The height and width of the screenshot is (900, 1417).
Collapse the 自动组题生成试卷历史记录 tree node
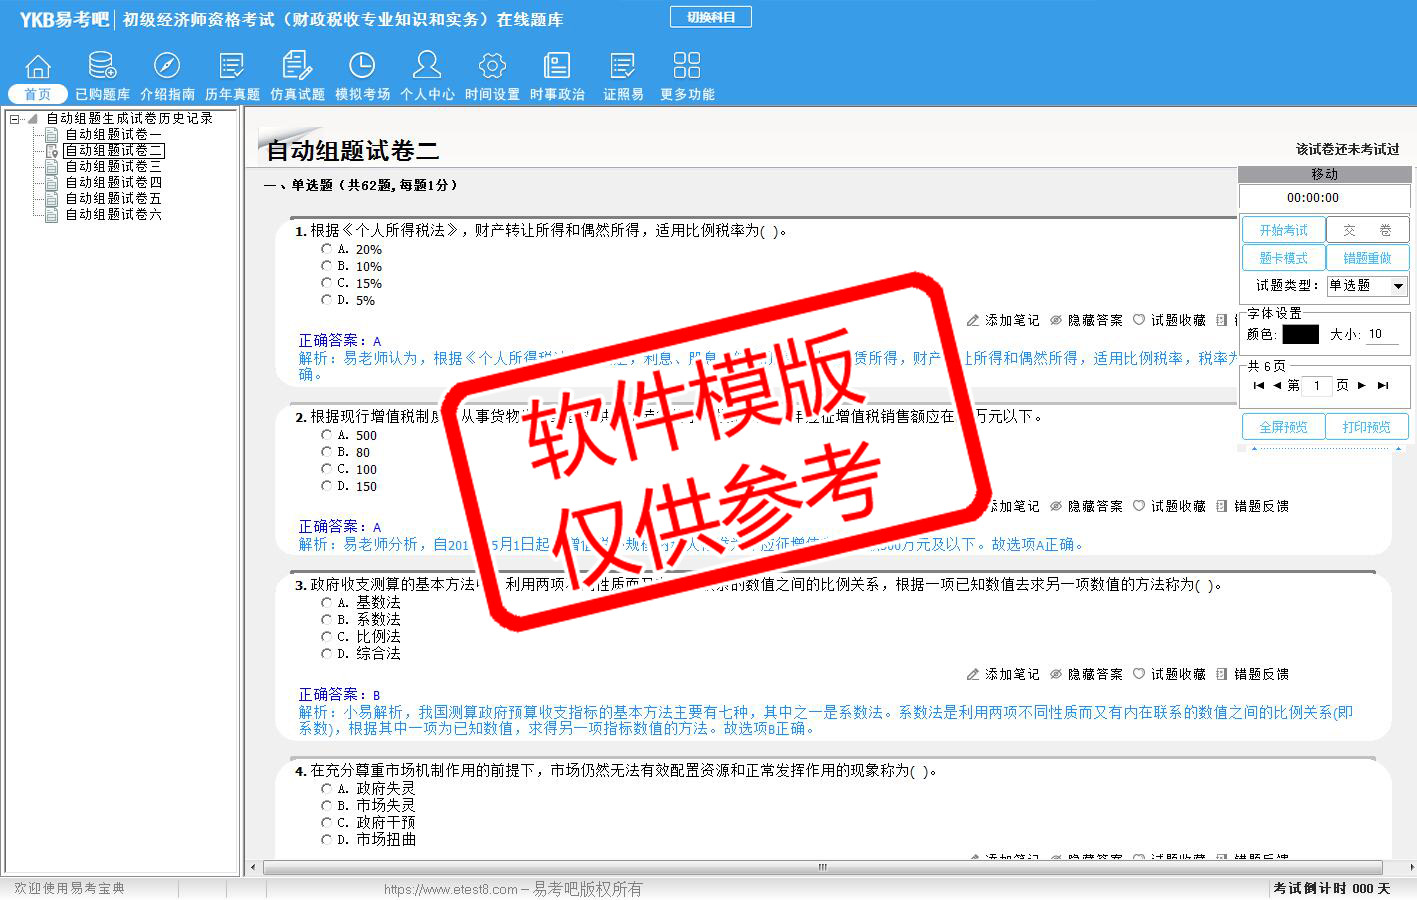coord(15,119)
